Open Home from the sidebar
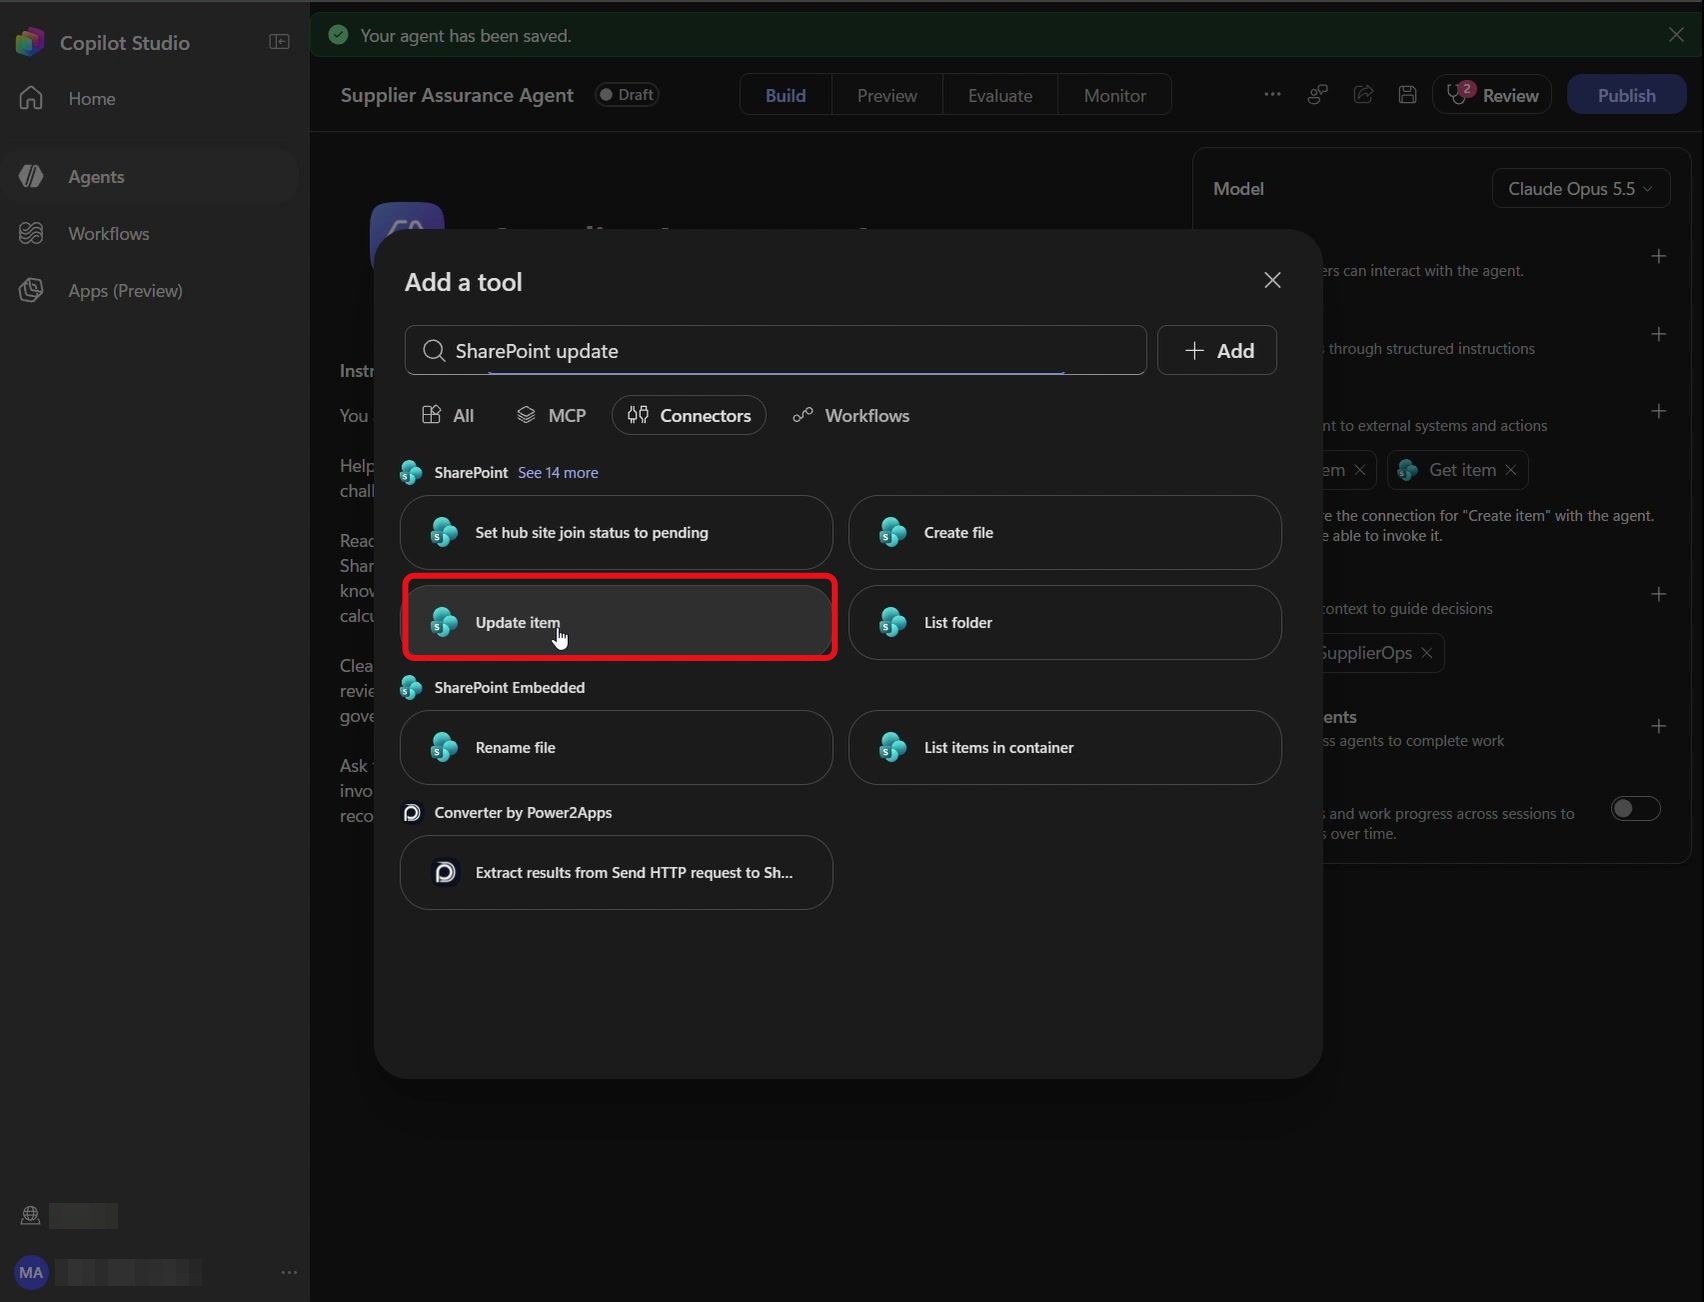 [x=91, y=98]
